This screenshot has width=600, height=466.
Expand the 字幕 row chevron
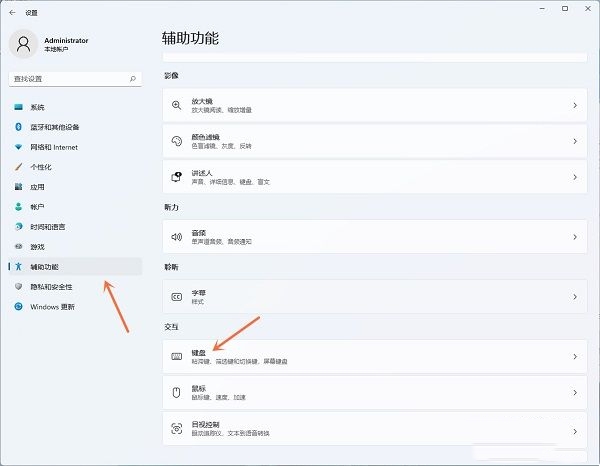tap(574, 297)
